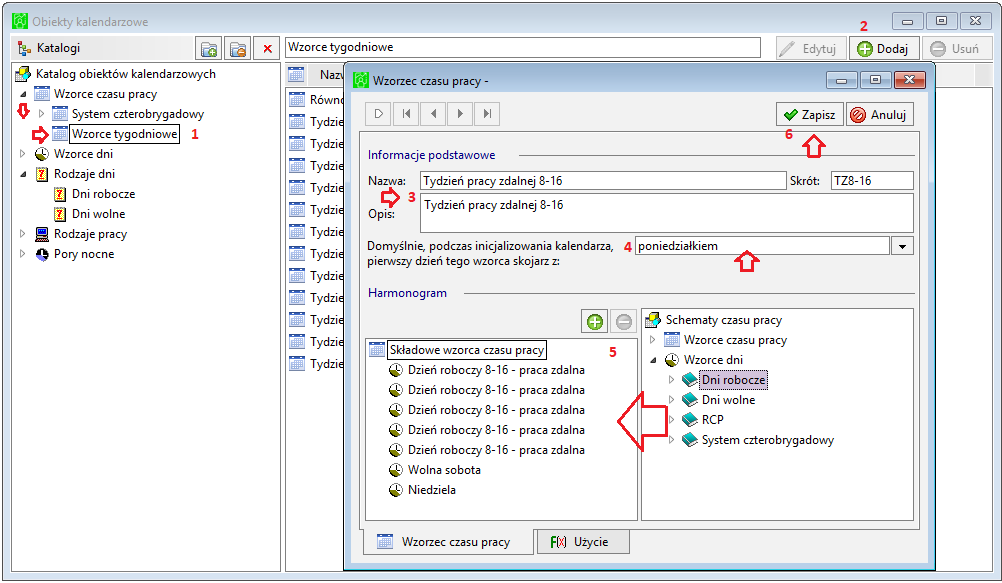Click the first navigation arrow in dialog
This screenshot has height=583, width=1002.
378,114
